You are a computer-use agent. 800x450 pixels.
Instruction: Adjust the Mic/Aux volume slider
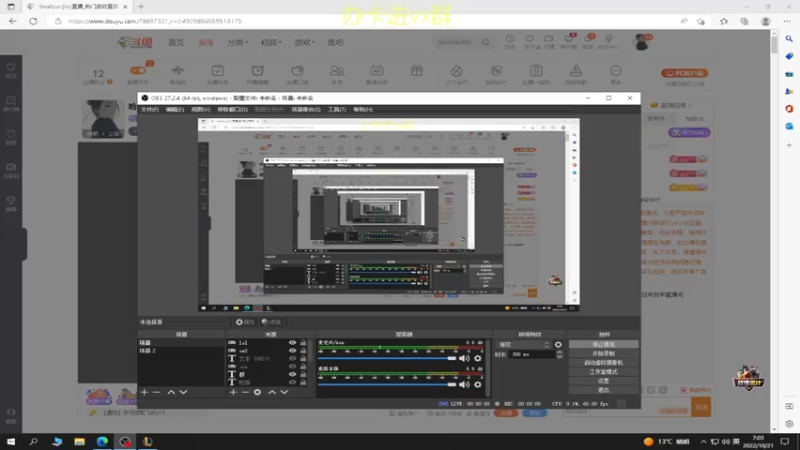387,358
